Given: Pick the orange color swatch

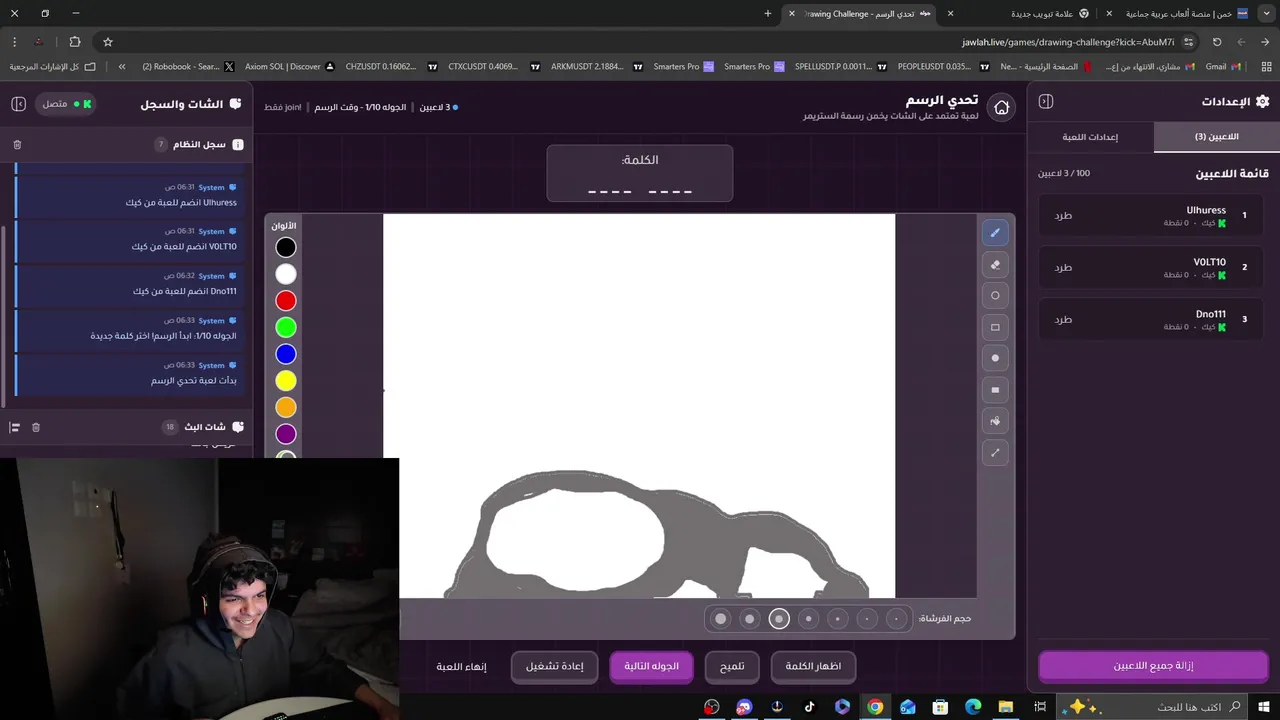Looking at the screenshot, I should pyautogui.click(x=286, y=407).
